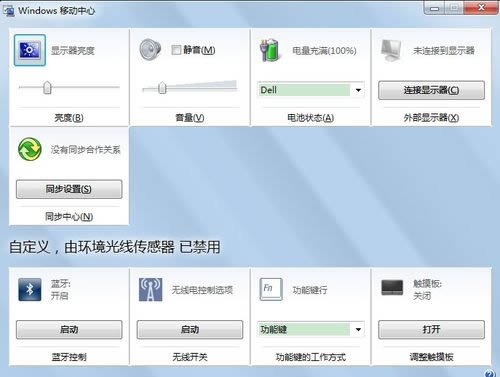Click the 连接显示器(C) button
The image size is (500, 377).
coord(431,90)
